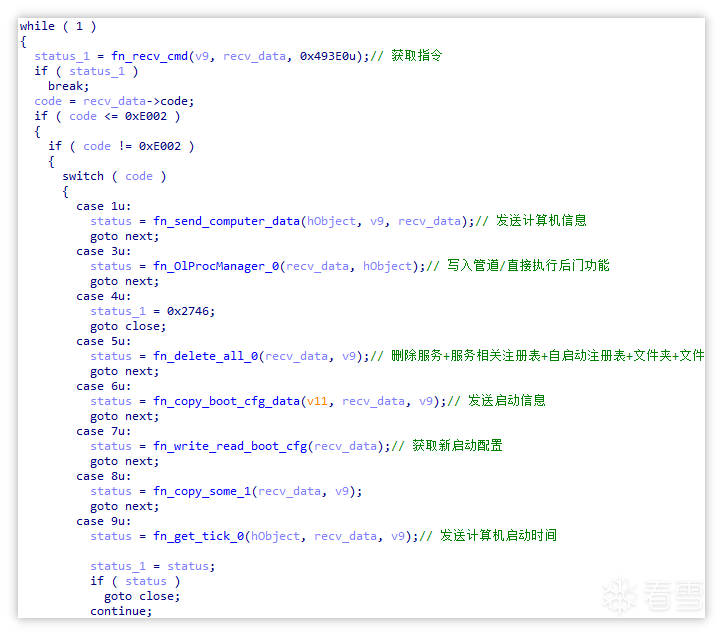Viewport: 723px width, 636px height.
Task: Click 'goto close;' under case 4u
Action: coord(128,326)
